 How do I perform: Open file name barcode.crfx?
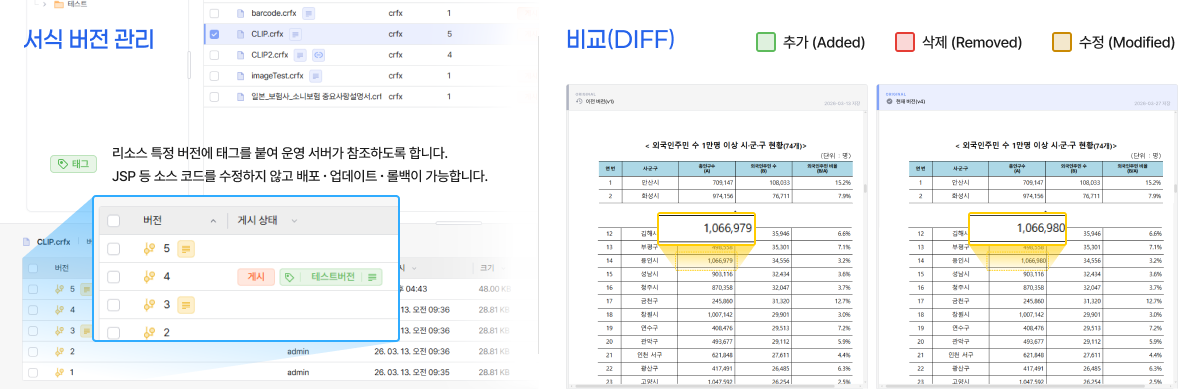click(x=274, y=14)
